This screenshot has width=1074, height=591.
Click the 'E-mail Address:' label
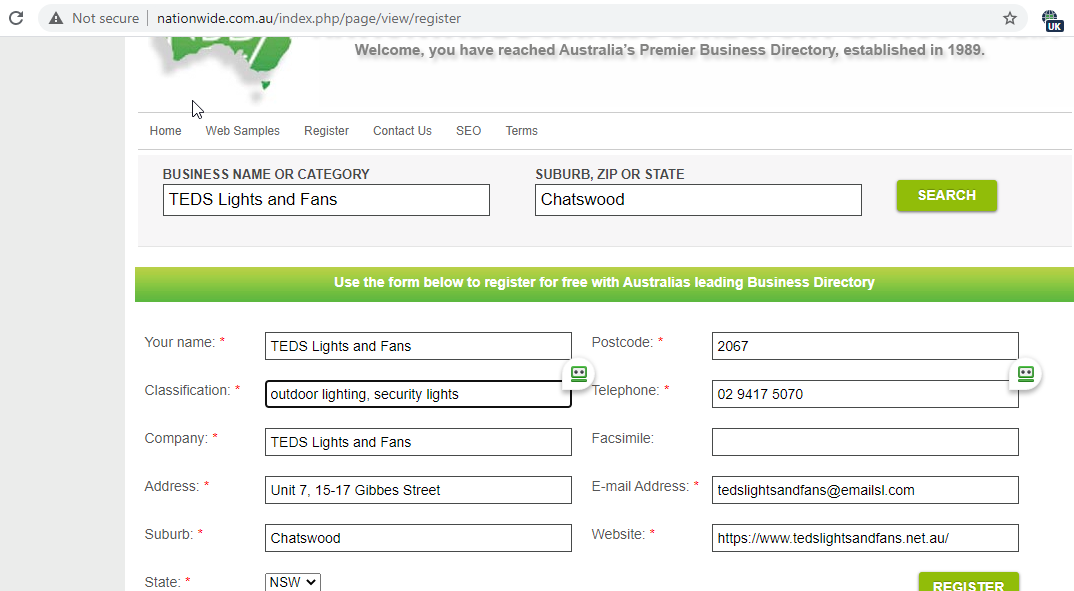pyautogui.click(x=640, y=486)
